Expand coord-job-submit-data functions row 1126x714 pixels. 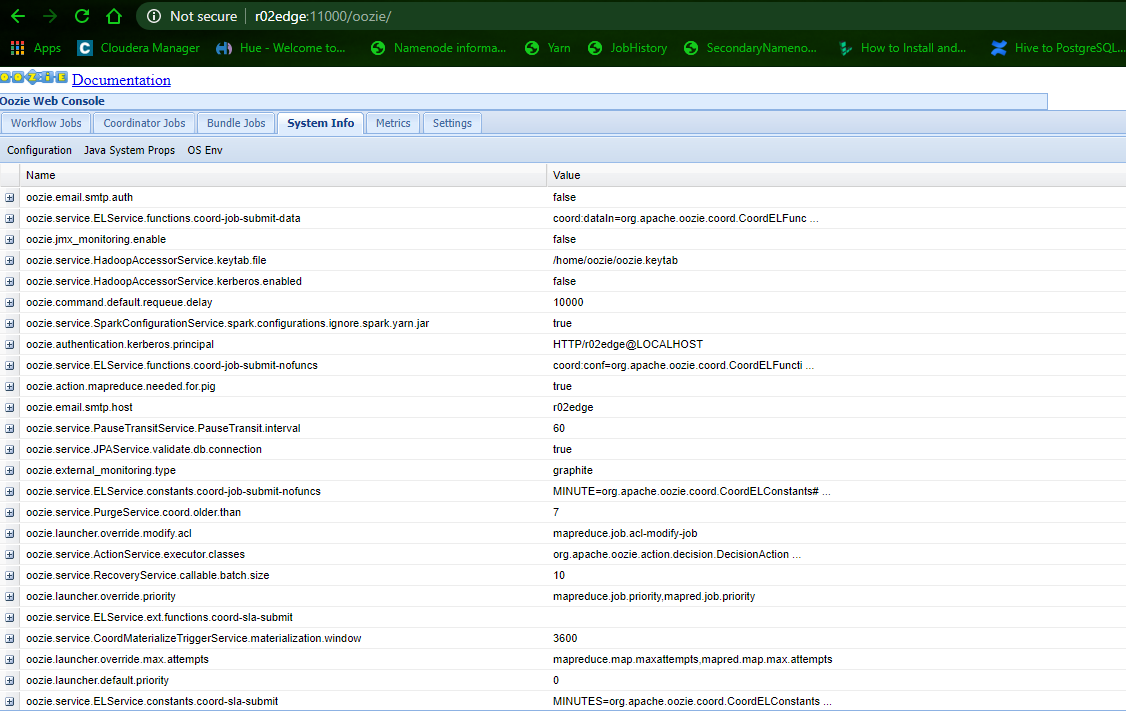point(9,218)
